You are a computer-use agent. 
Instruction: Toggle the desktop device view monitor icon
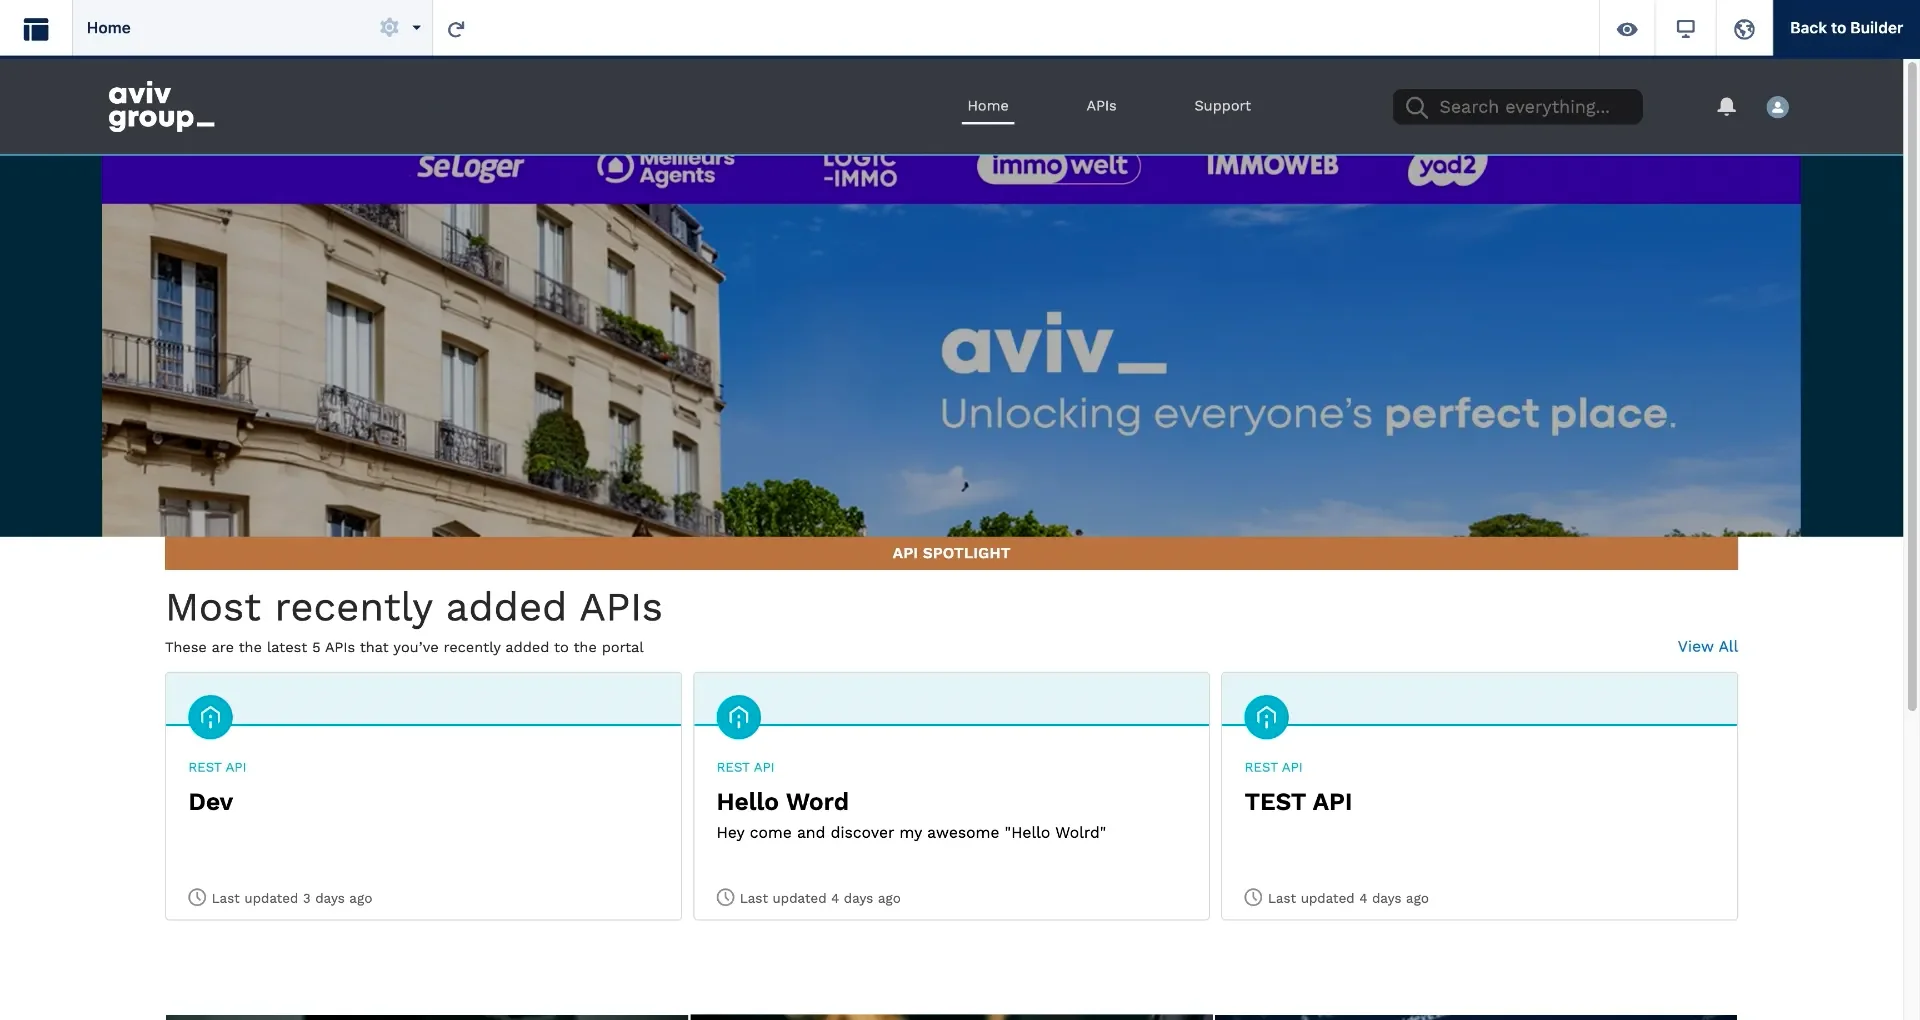[x=1686, y=28]
